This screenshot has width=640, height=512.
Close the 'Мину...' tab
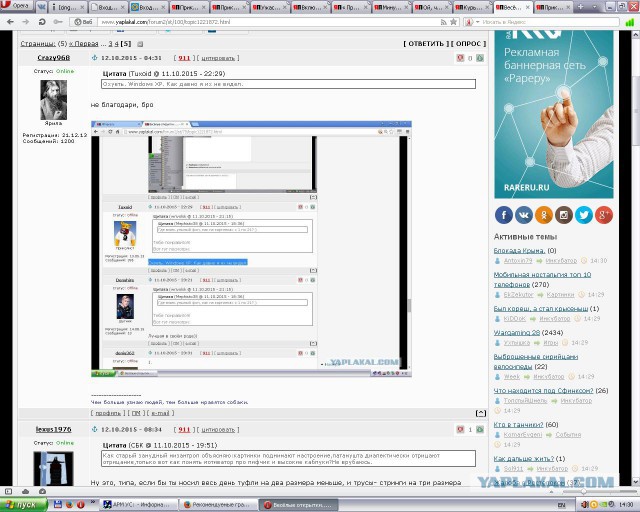[x=406, y=7]
